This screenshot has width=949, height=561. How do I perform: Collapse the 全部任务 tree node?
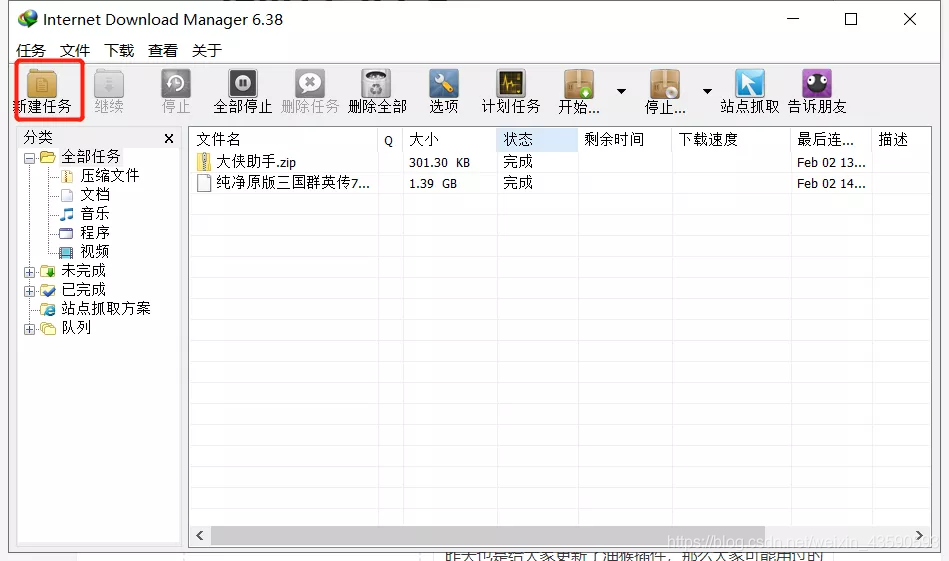[x=29, y=159]
